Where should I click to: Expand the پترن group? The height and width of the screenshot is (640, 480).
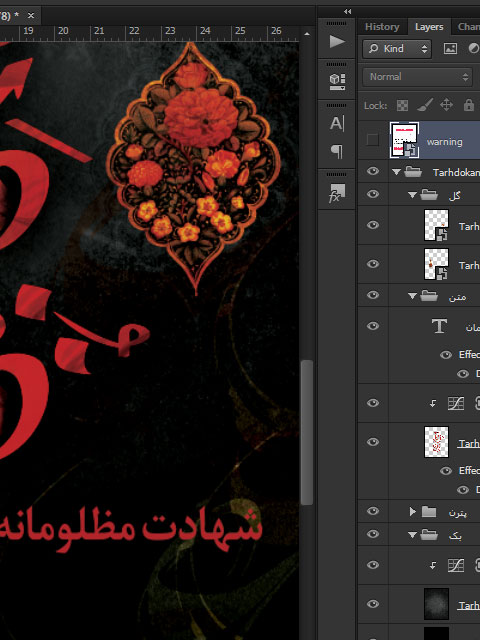point(413,511)
